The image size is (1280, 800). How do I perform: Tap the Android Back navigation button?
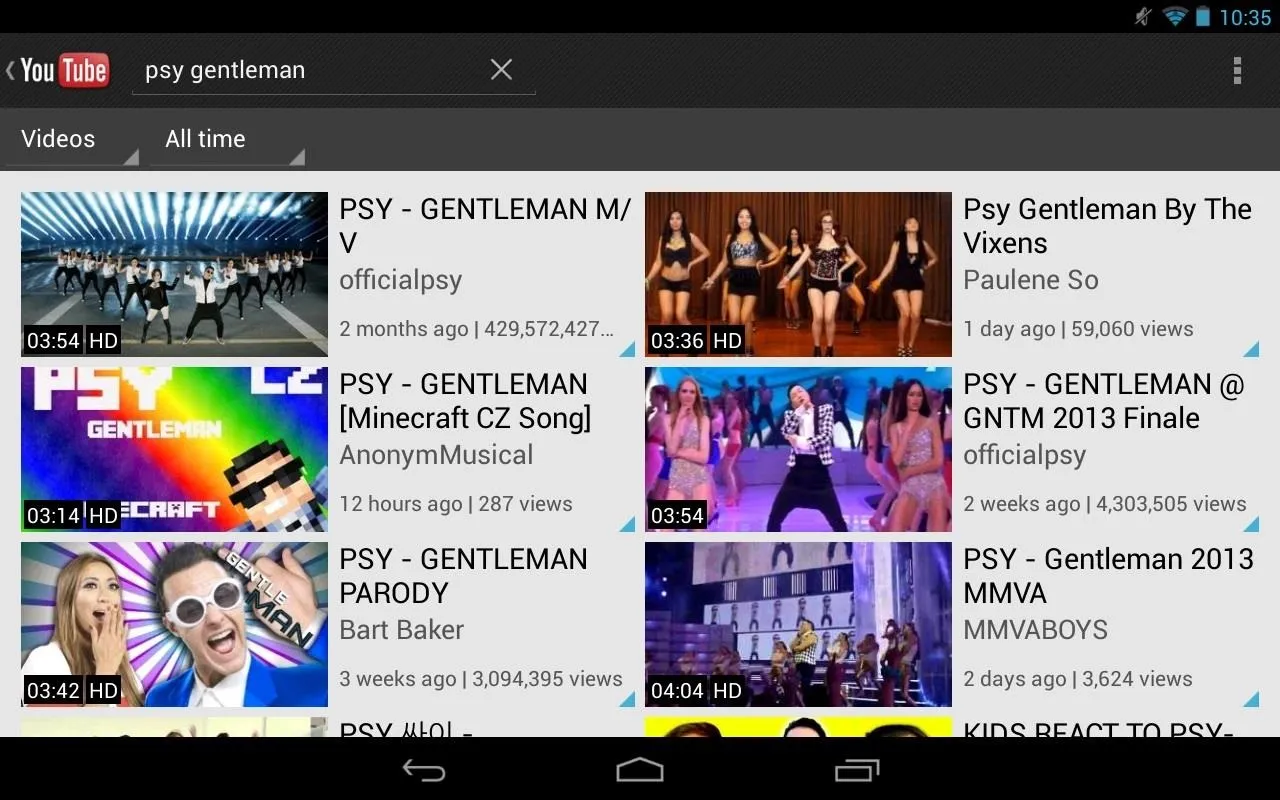[424, 769]
